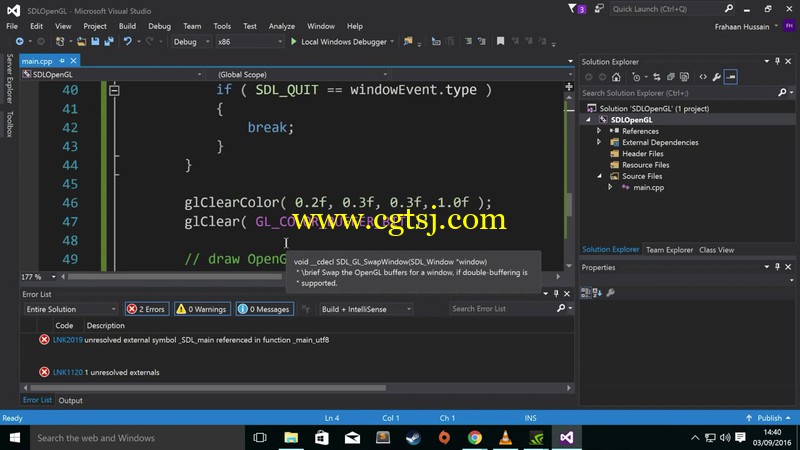Open the Entire Solution scope dropdown
Viewport: 800px width, 450px height.
tap(71, 309)
